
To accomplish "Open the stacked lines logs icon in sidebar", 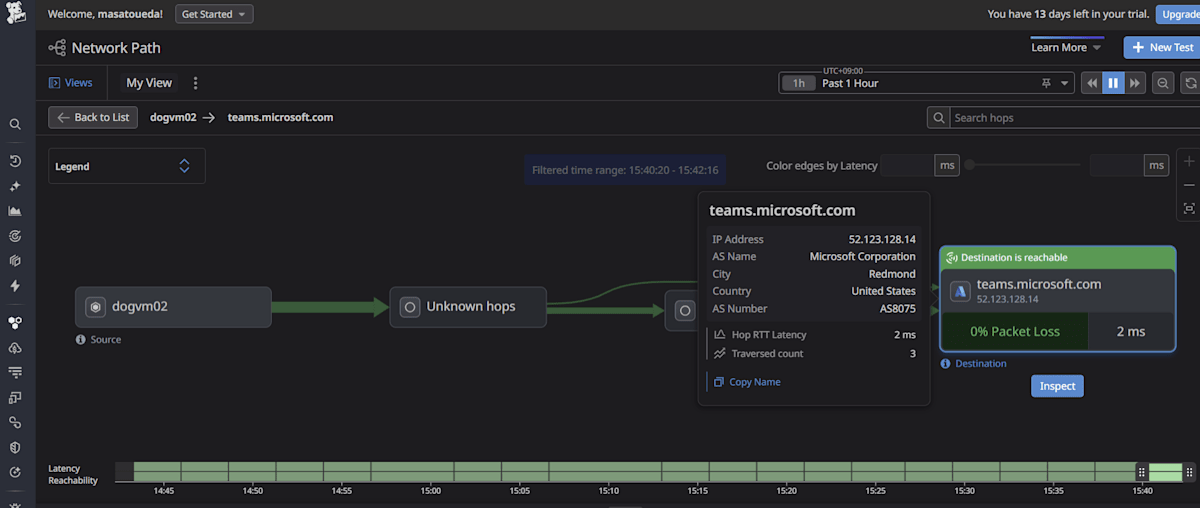I will point(15,372).
